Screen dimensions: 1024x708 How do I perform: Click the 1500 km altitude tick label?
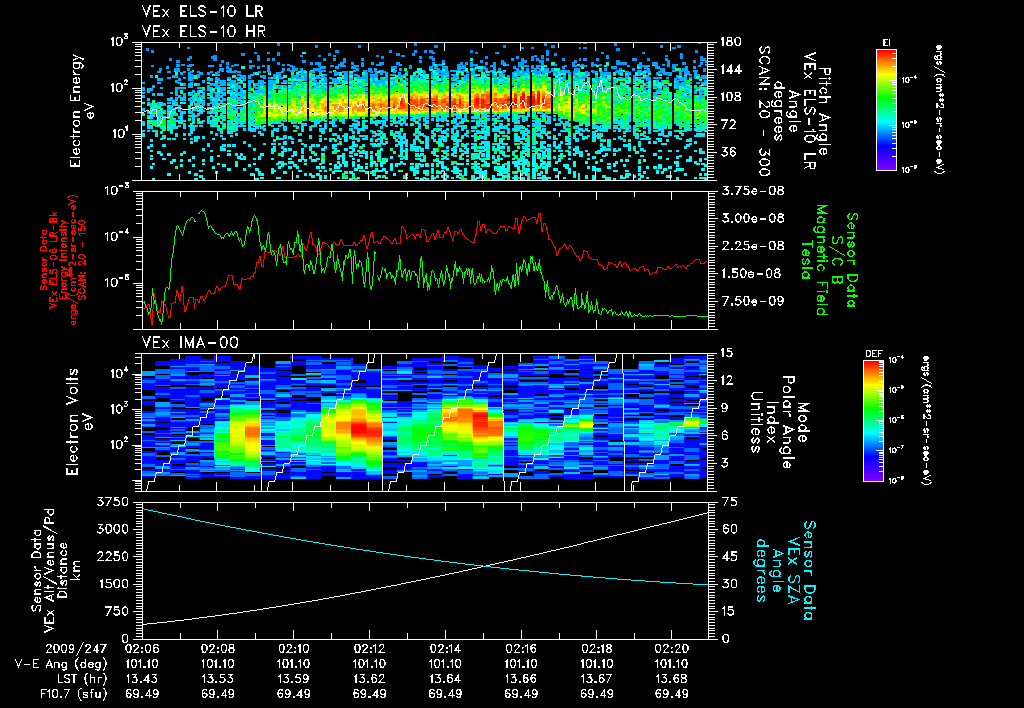click(x=112, y=584)
